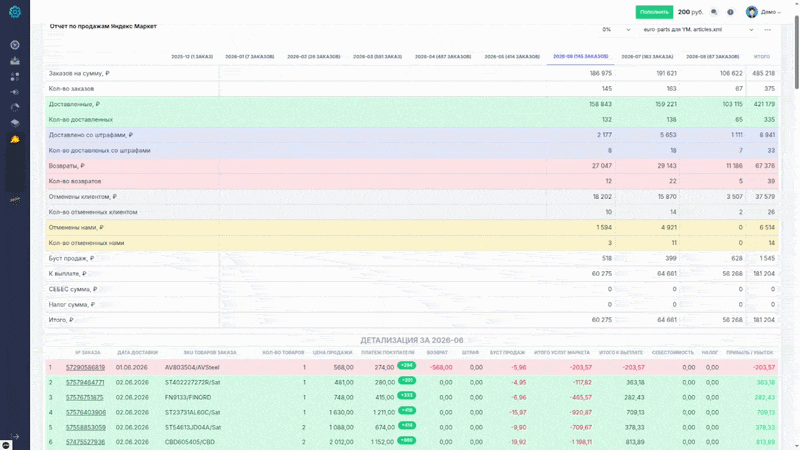The height and width of the screenshot is (450, 800).
Task: Click the Прибыль / Убыток column header
Action: click(749, 353)
